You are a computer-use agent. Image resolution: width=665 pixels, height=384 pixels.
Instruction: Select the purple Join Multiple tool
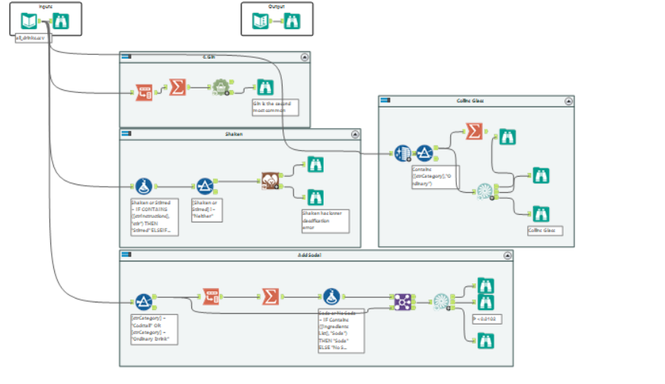[x=402, y=302]
